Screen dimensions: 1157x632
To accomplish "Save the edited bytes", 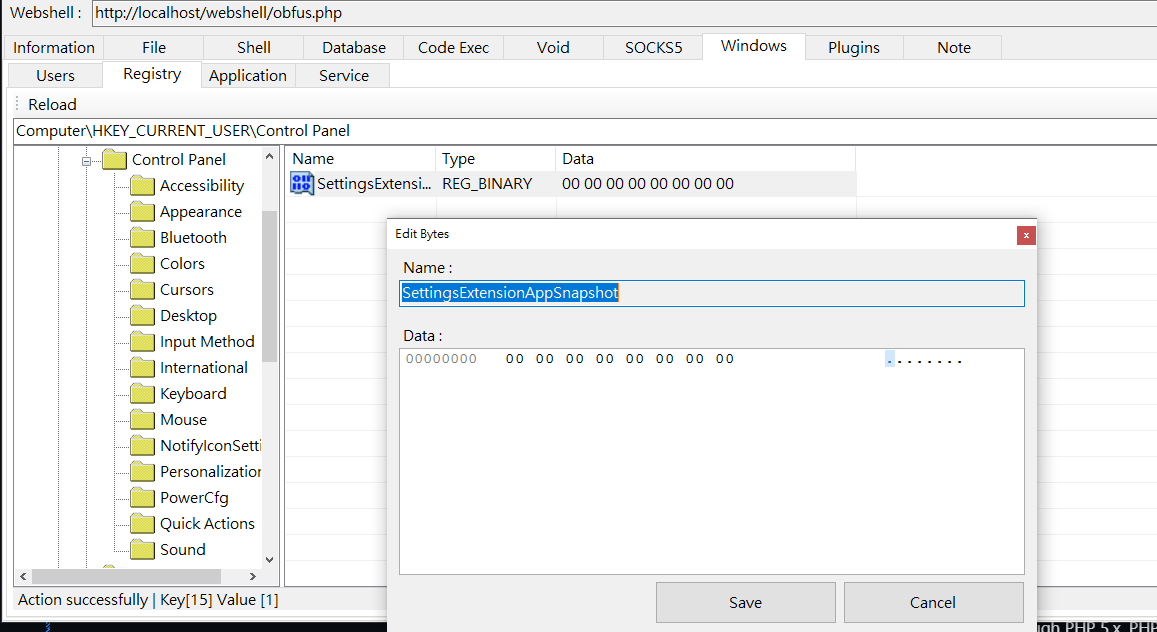I will (x=745, y=603).
